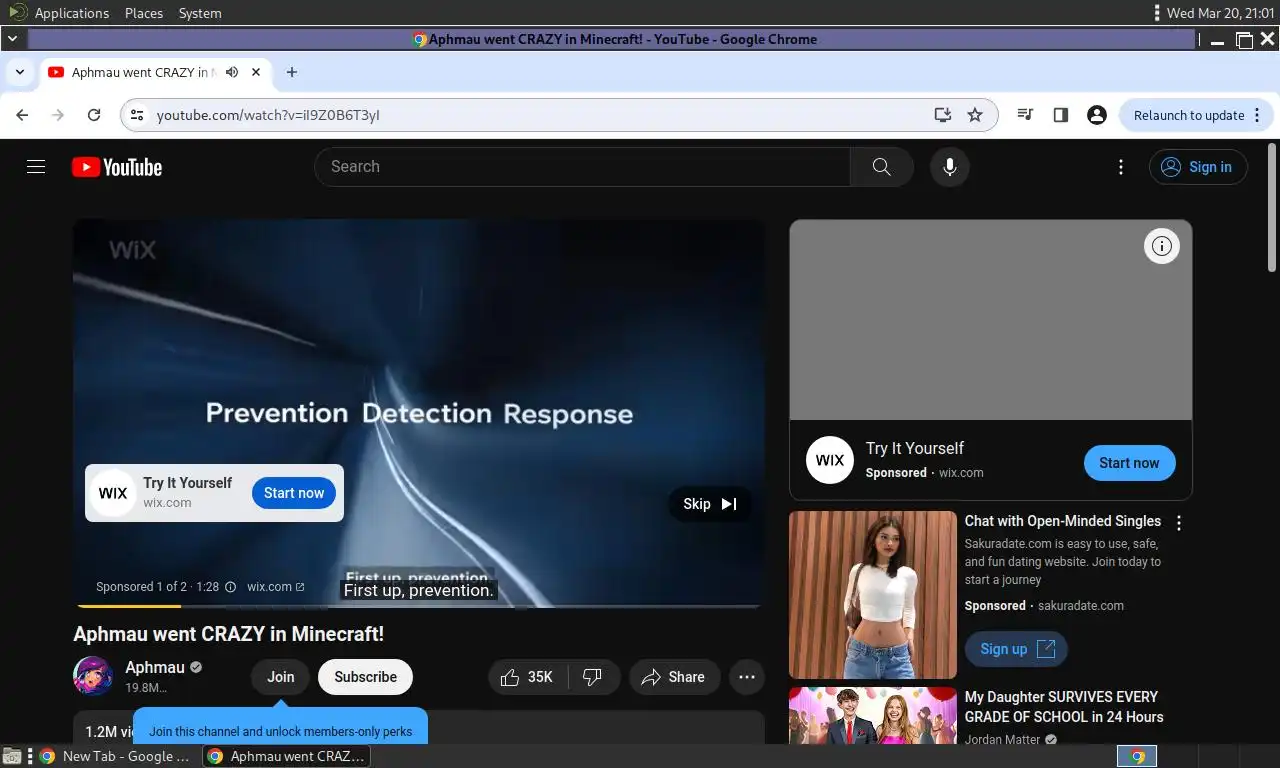
Task: Click the search magnifier button
Action: point(881,167)
